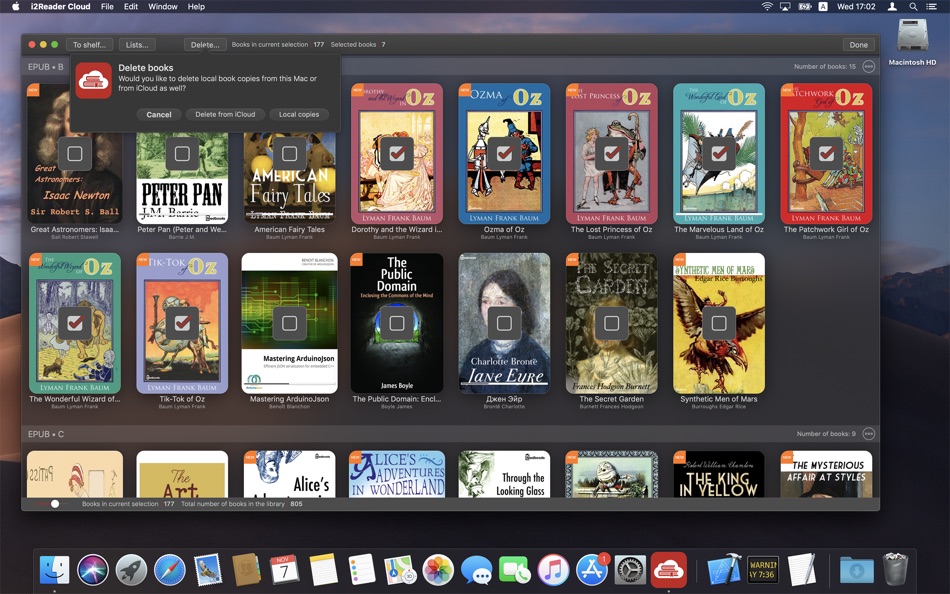950x594 pixels.
Task: Check The Secret Garden book
Action: click(x=611, y=323)
